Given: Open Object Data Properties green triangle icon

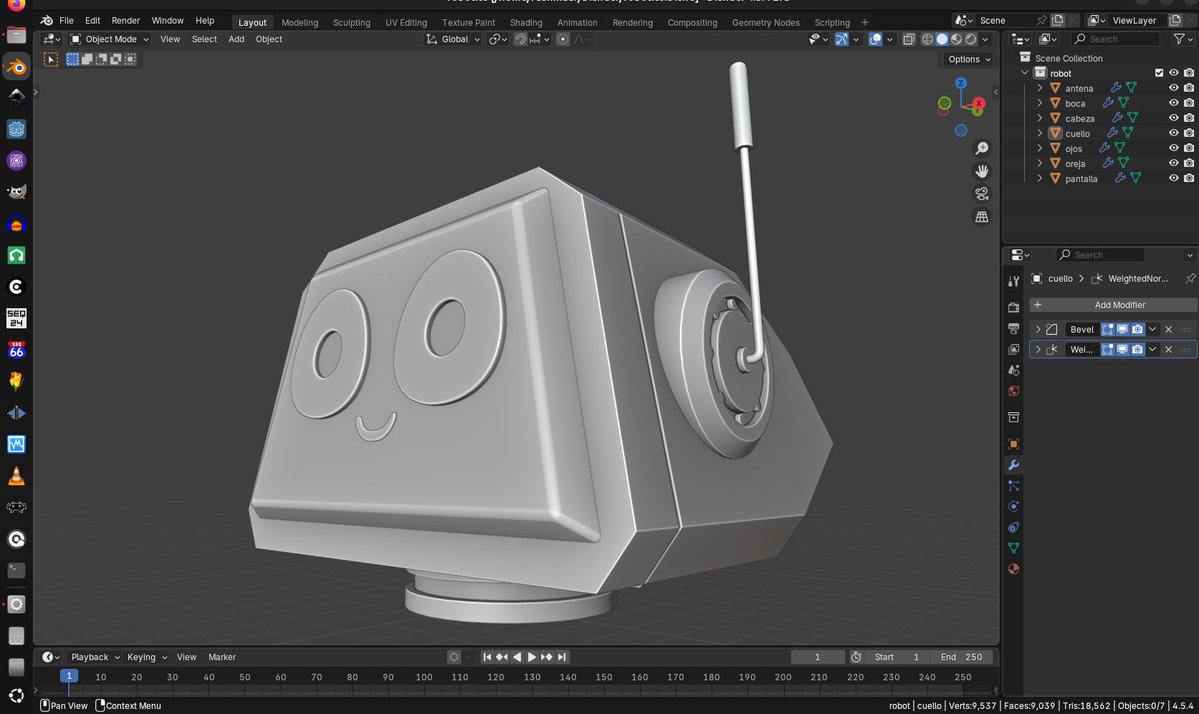Looking at the screenshot, I should pos(1013,547).
